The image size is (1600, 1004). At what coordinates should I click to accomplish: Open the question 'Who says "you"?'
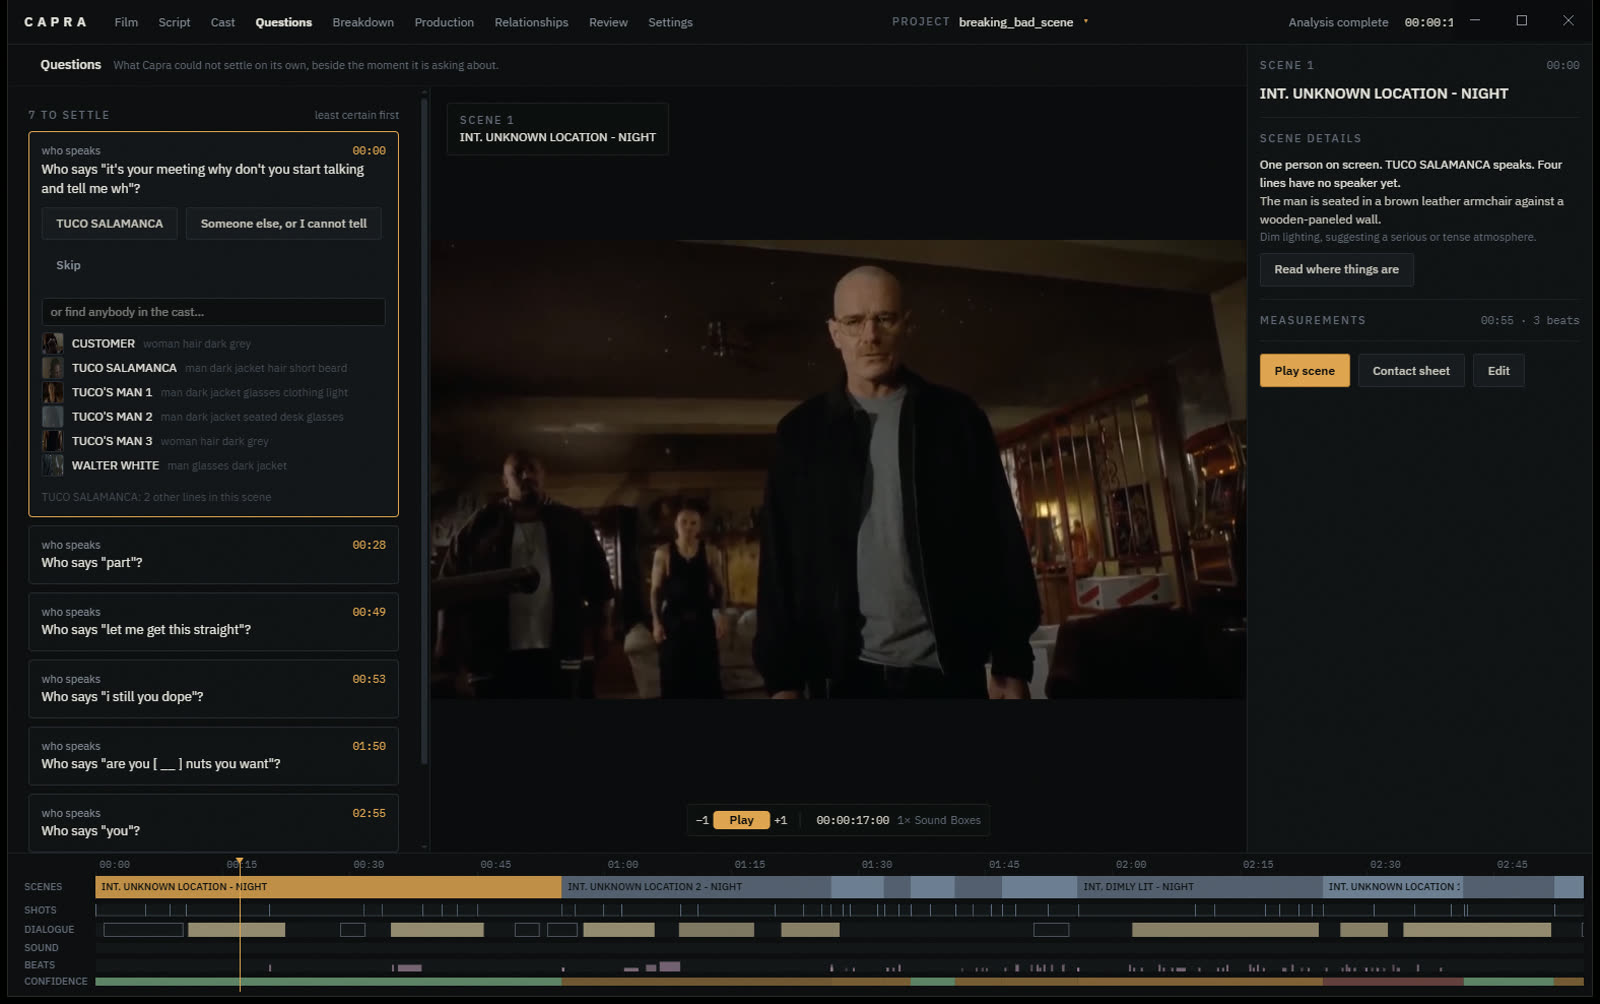pos(213,822)
